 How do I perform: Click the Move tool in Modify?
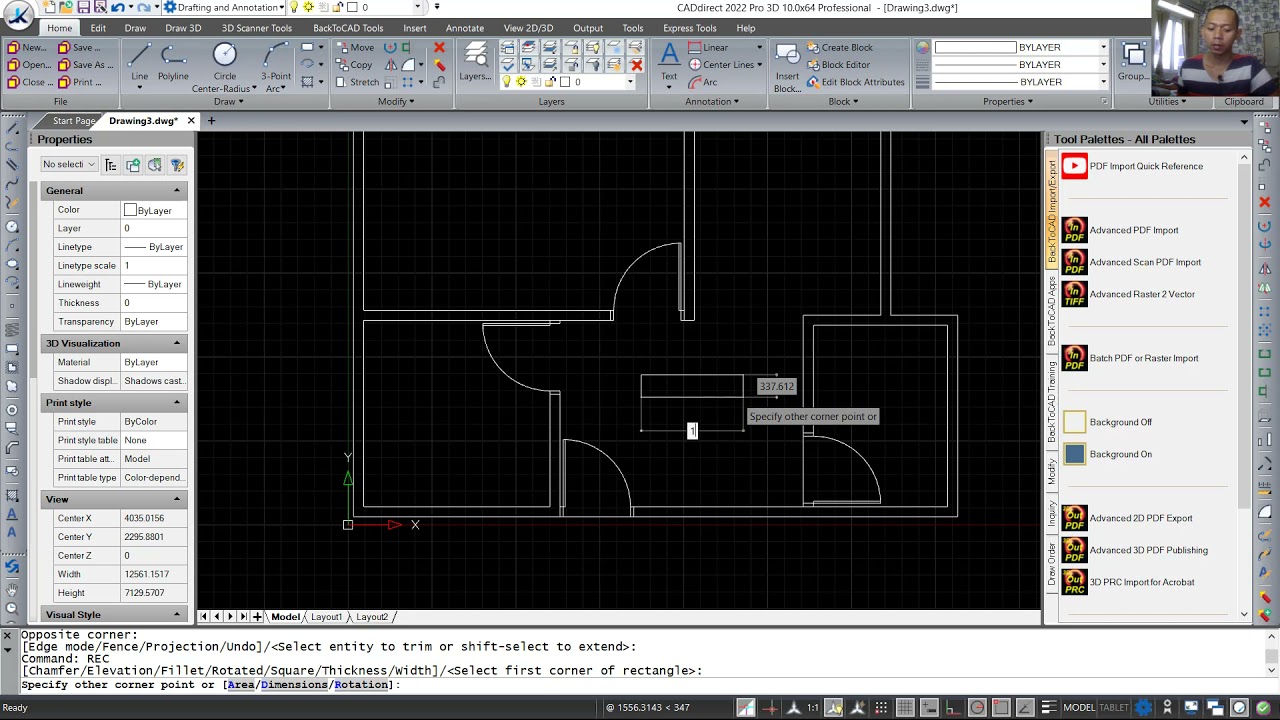point(353,47)
